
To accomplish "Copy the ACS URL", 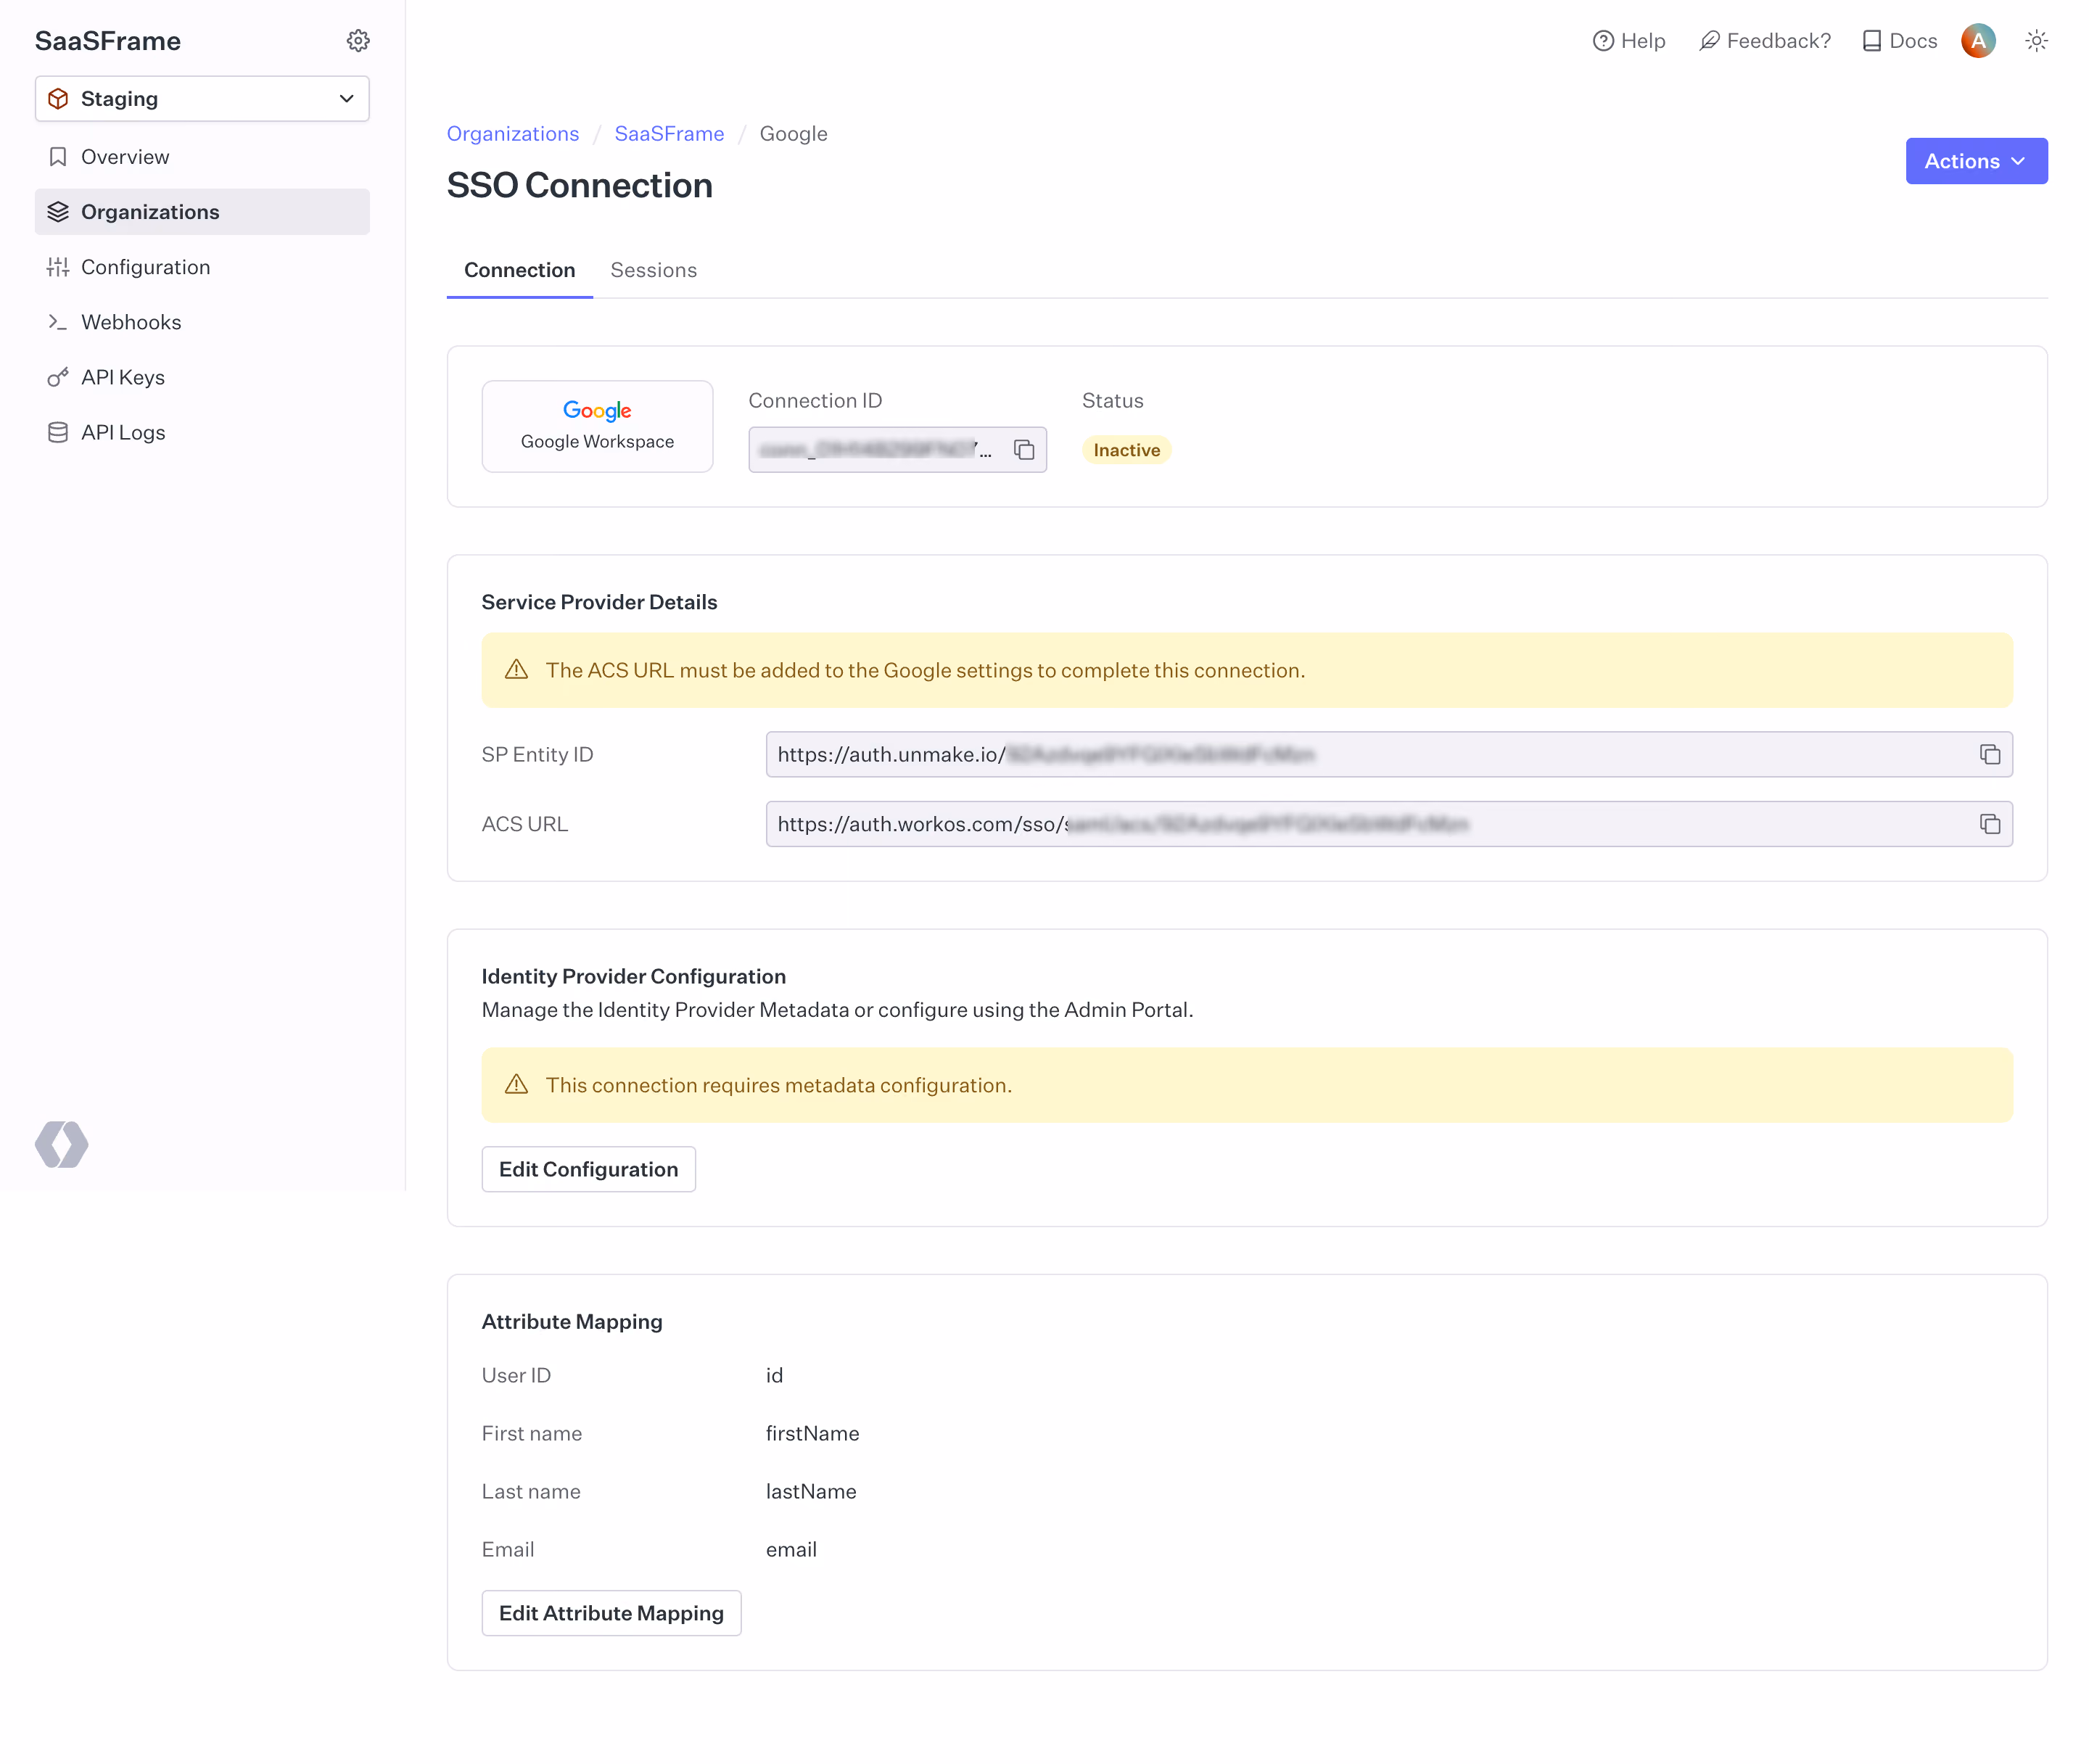I will [1989, 824].
